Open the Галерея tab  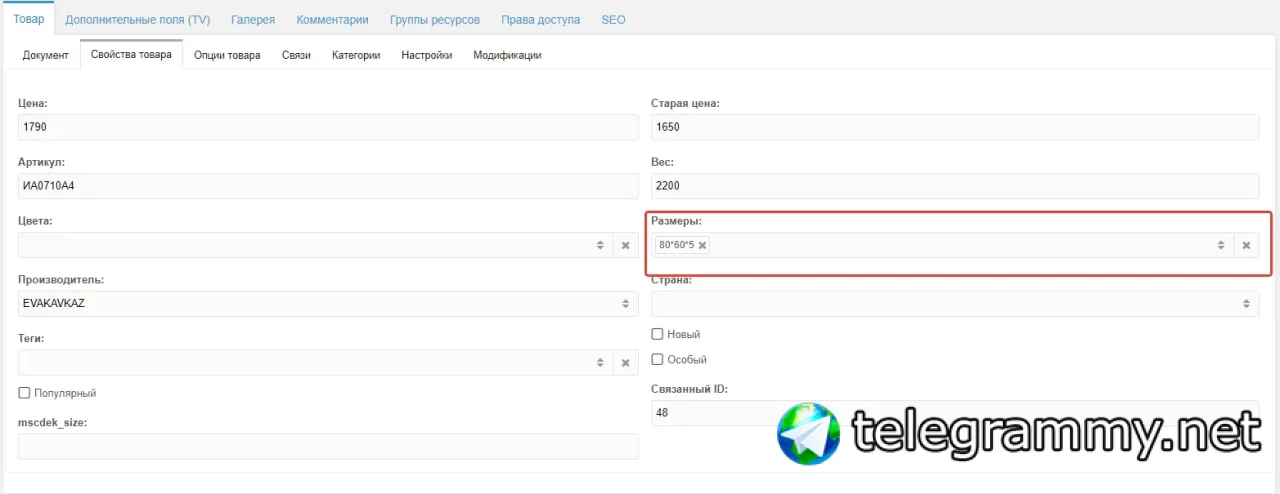[x=253, y=19]
